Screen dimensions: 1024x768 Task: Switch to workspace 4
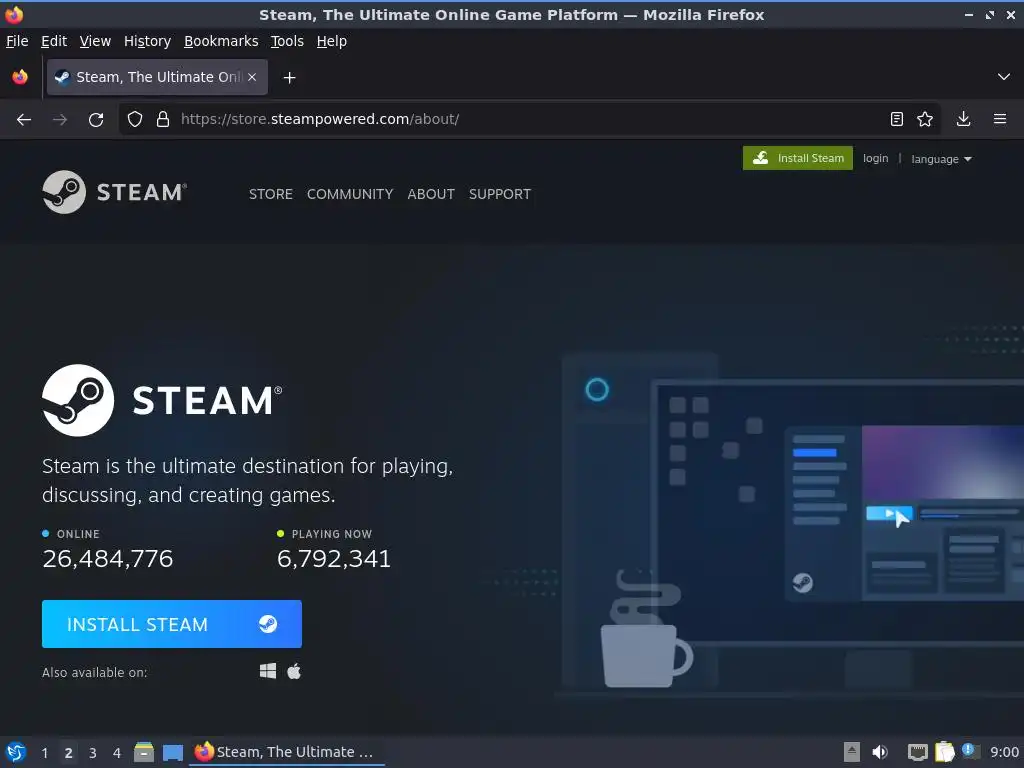click(117, 753)
